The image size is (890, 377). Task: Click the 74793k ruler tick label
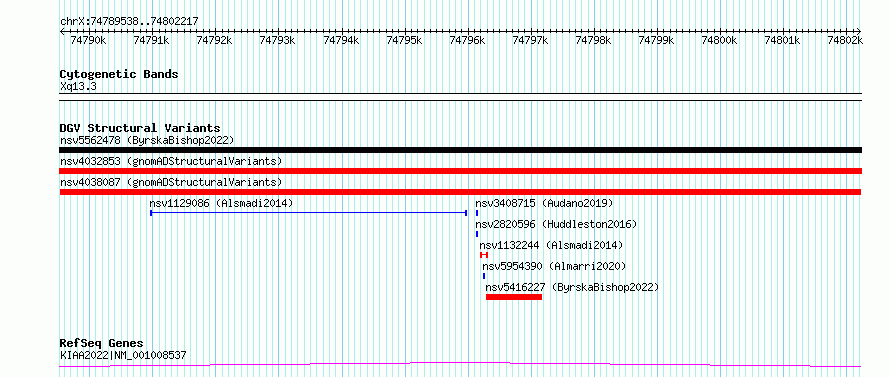click(x=277, y=40)
